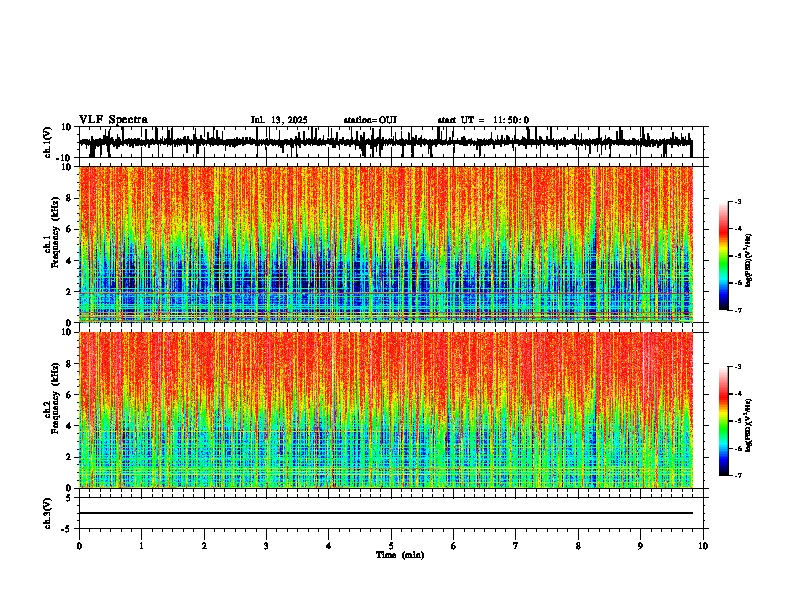Click the flat ch.3 voltage trace line
Screen dimensions: 792x612
point(386,513)
